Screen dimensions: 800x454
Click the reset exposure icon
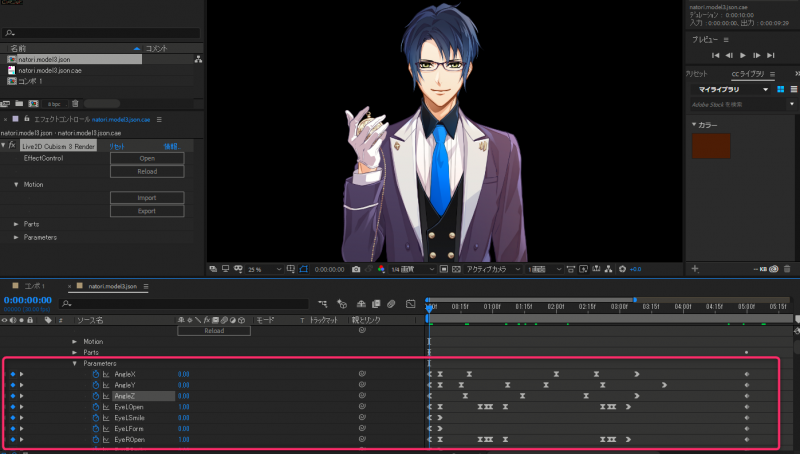click(x=622, y=269)
